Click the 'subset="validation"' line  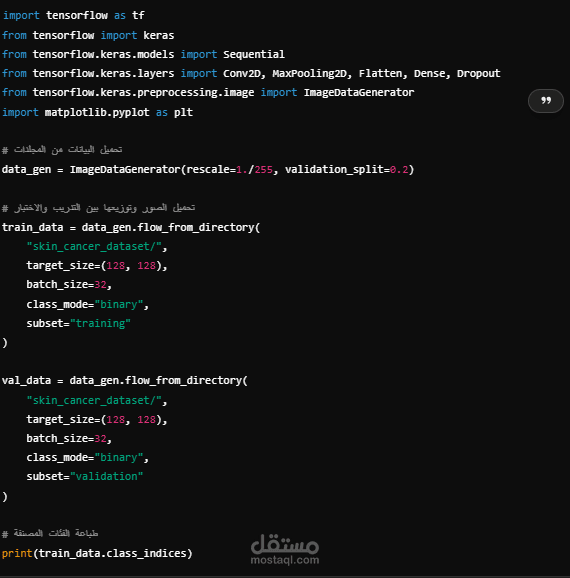[x=84, y=476]
